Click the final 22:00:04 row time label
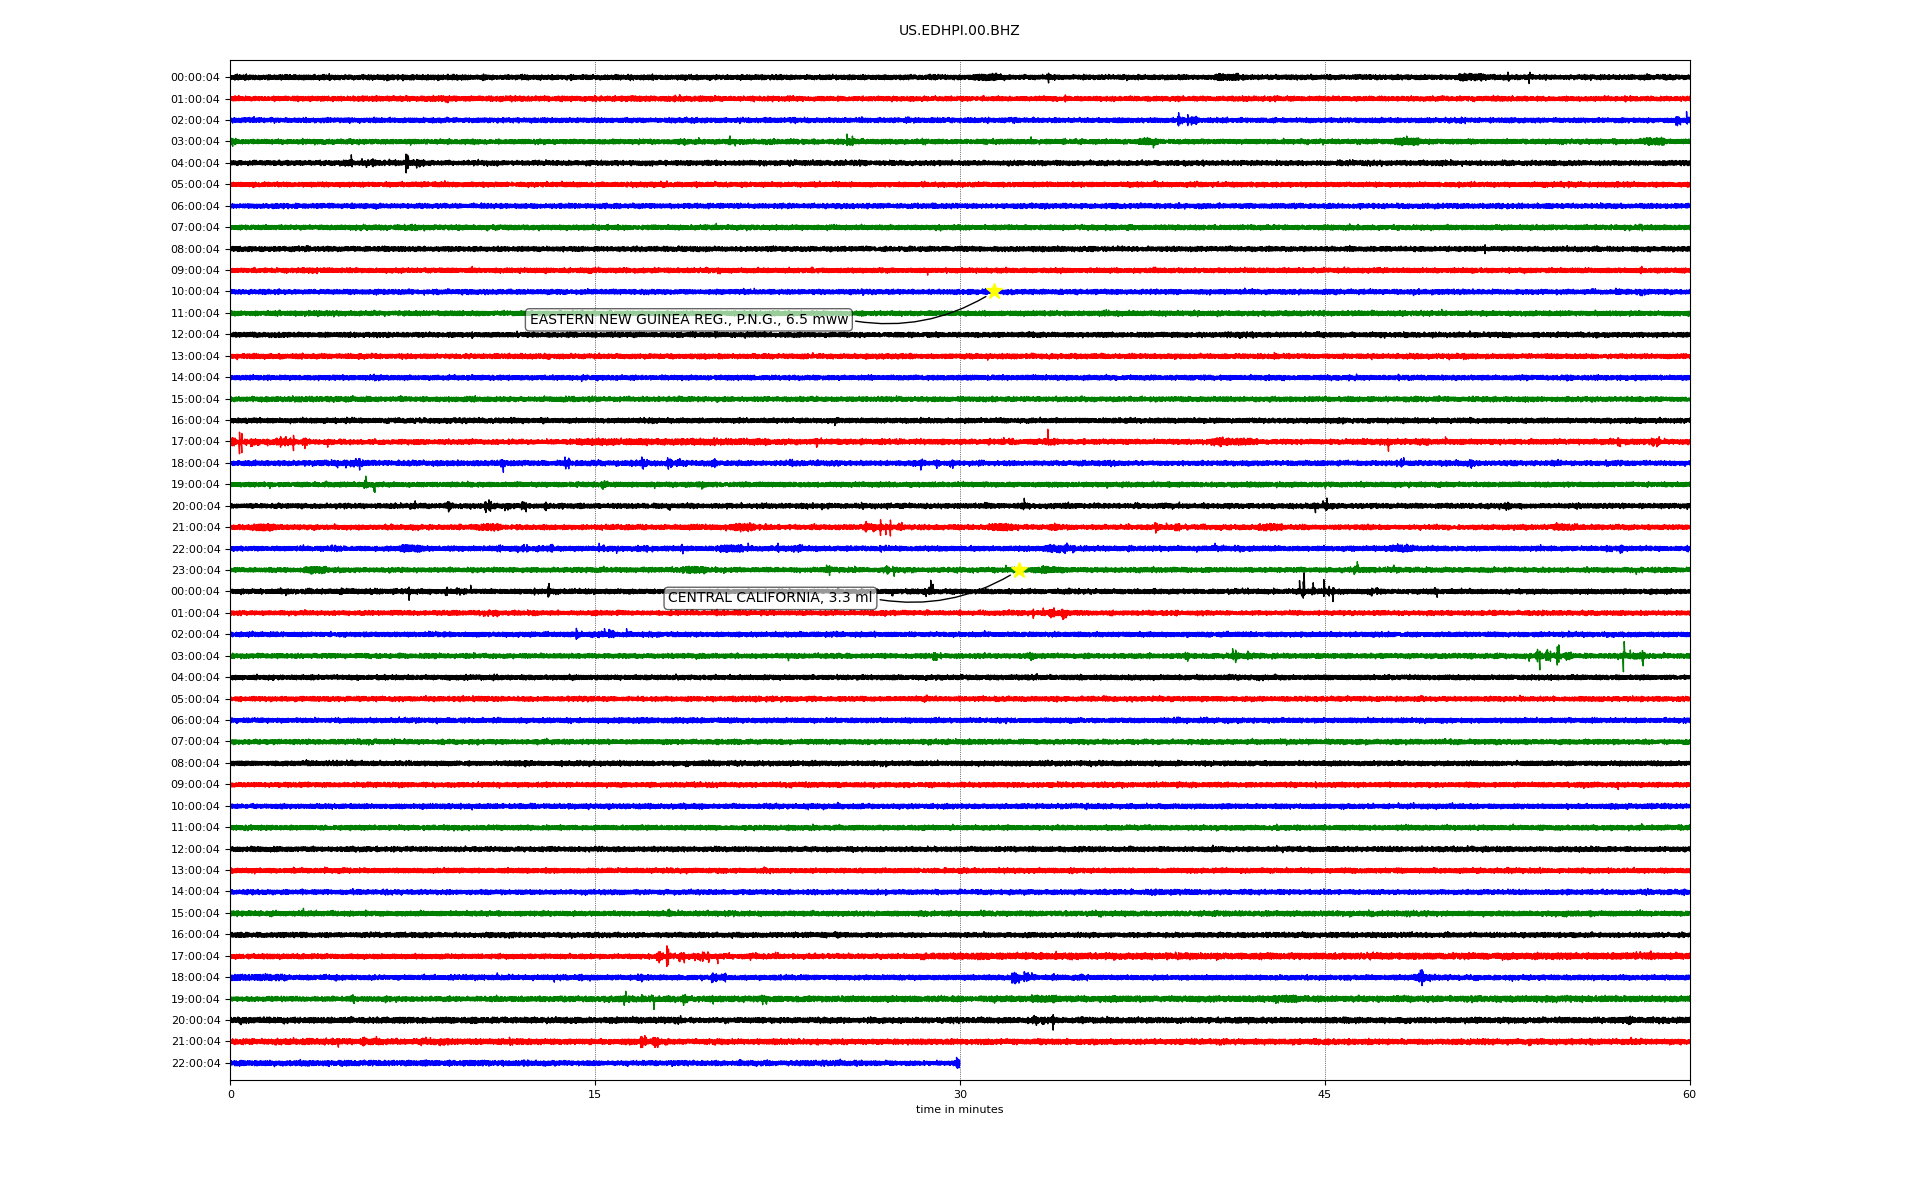 point(195,1063)
